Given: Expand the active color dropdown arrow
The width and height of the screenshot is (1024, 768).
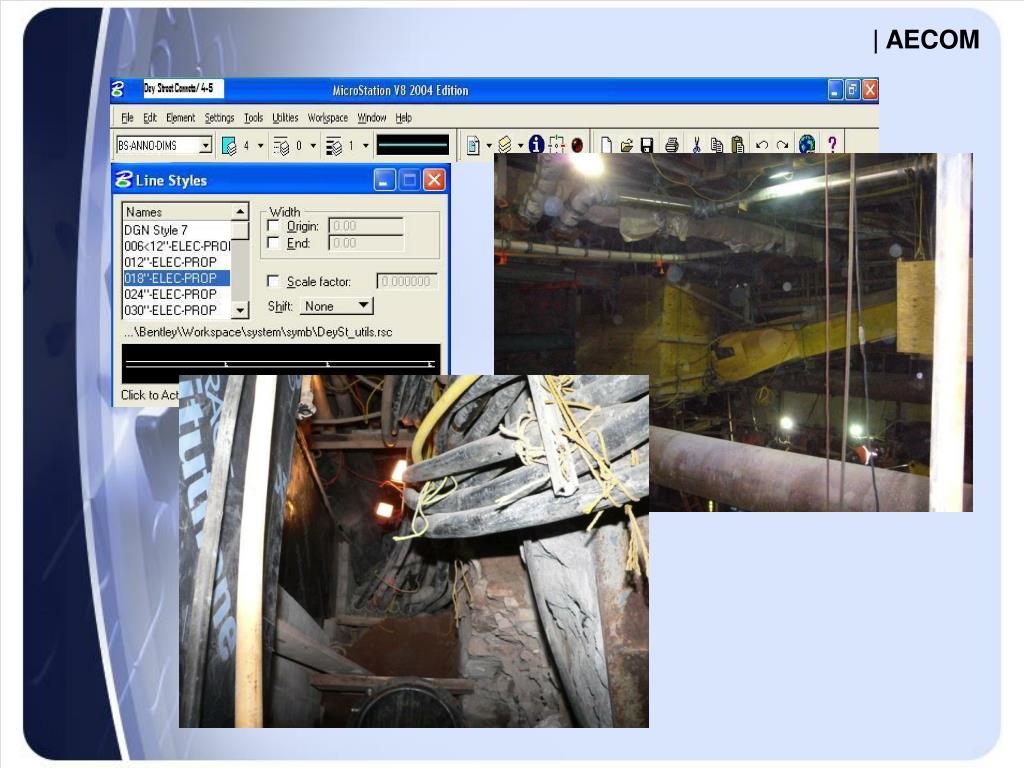Looking at the screenshot, I should click(x=261, y=146).
